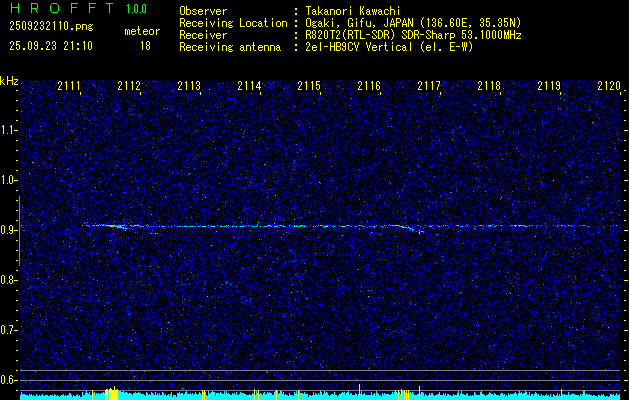Click the 0.9 kHz axis label
The height and width of the screenshot is (400, 629).
(8, 230)
